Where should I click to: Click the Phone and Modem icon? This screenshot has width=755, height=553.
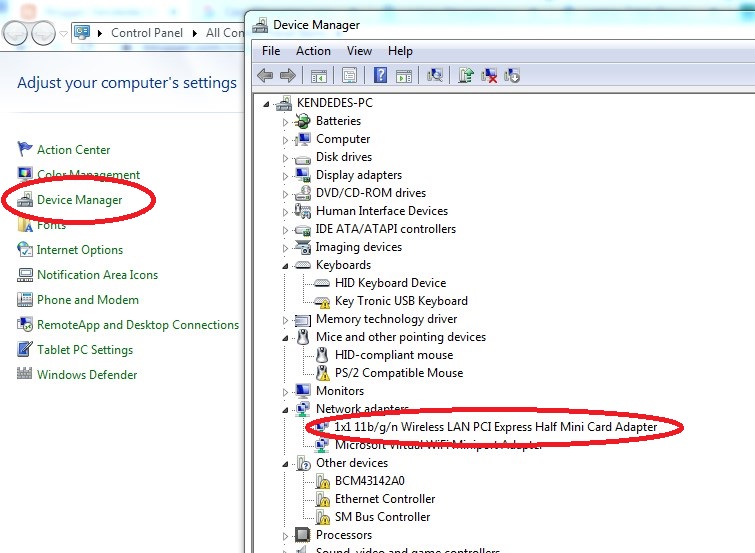point(25,300)
